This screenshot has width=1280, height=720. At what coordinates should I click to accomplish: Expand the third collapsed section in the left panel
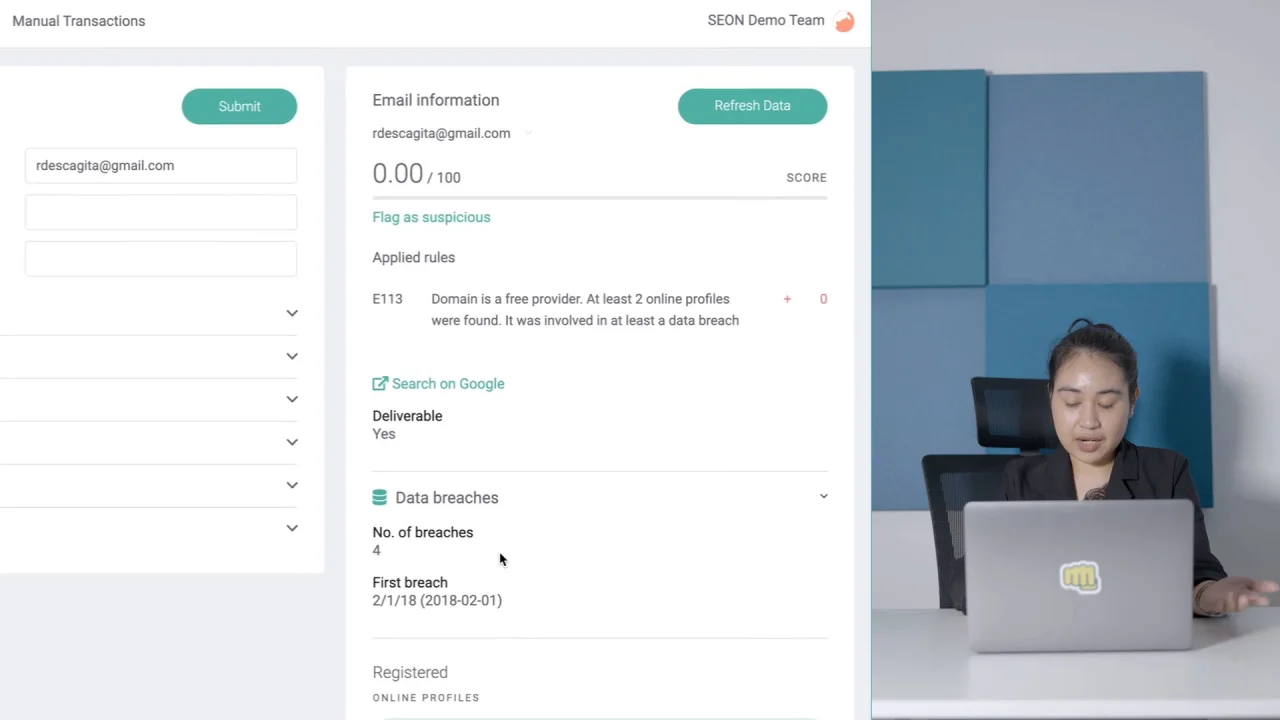tap(292, 399)
